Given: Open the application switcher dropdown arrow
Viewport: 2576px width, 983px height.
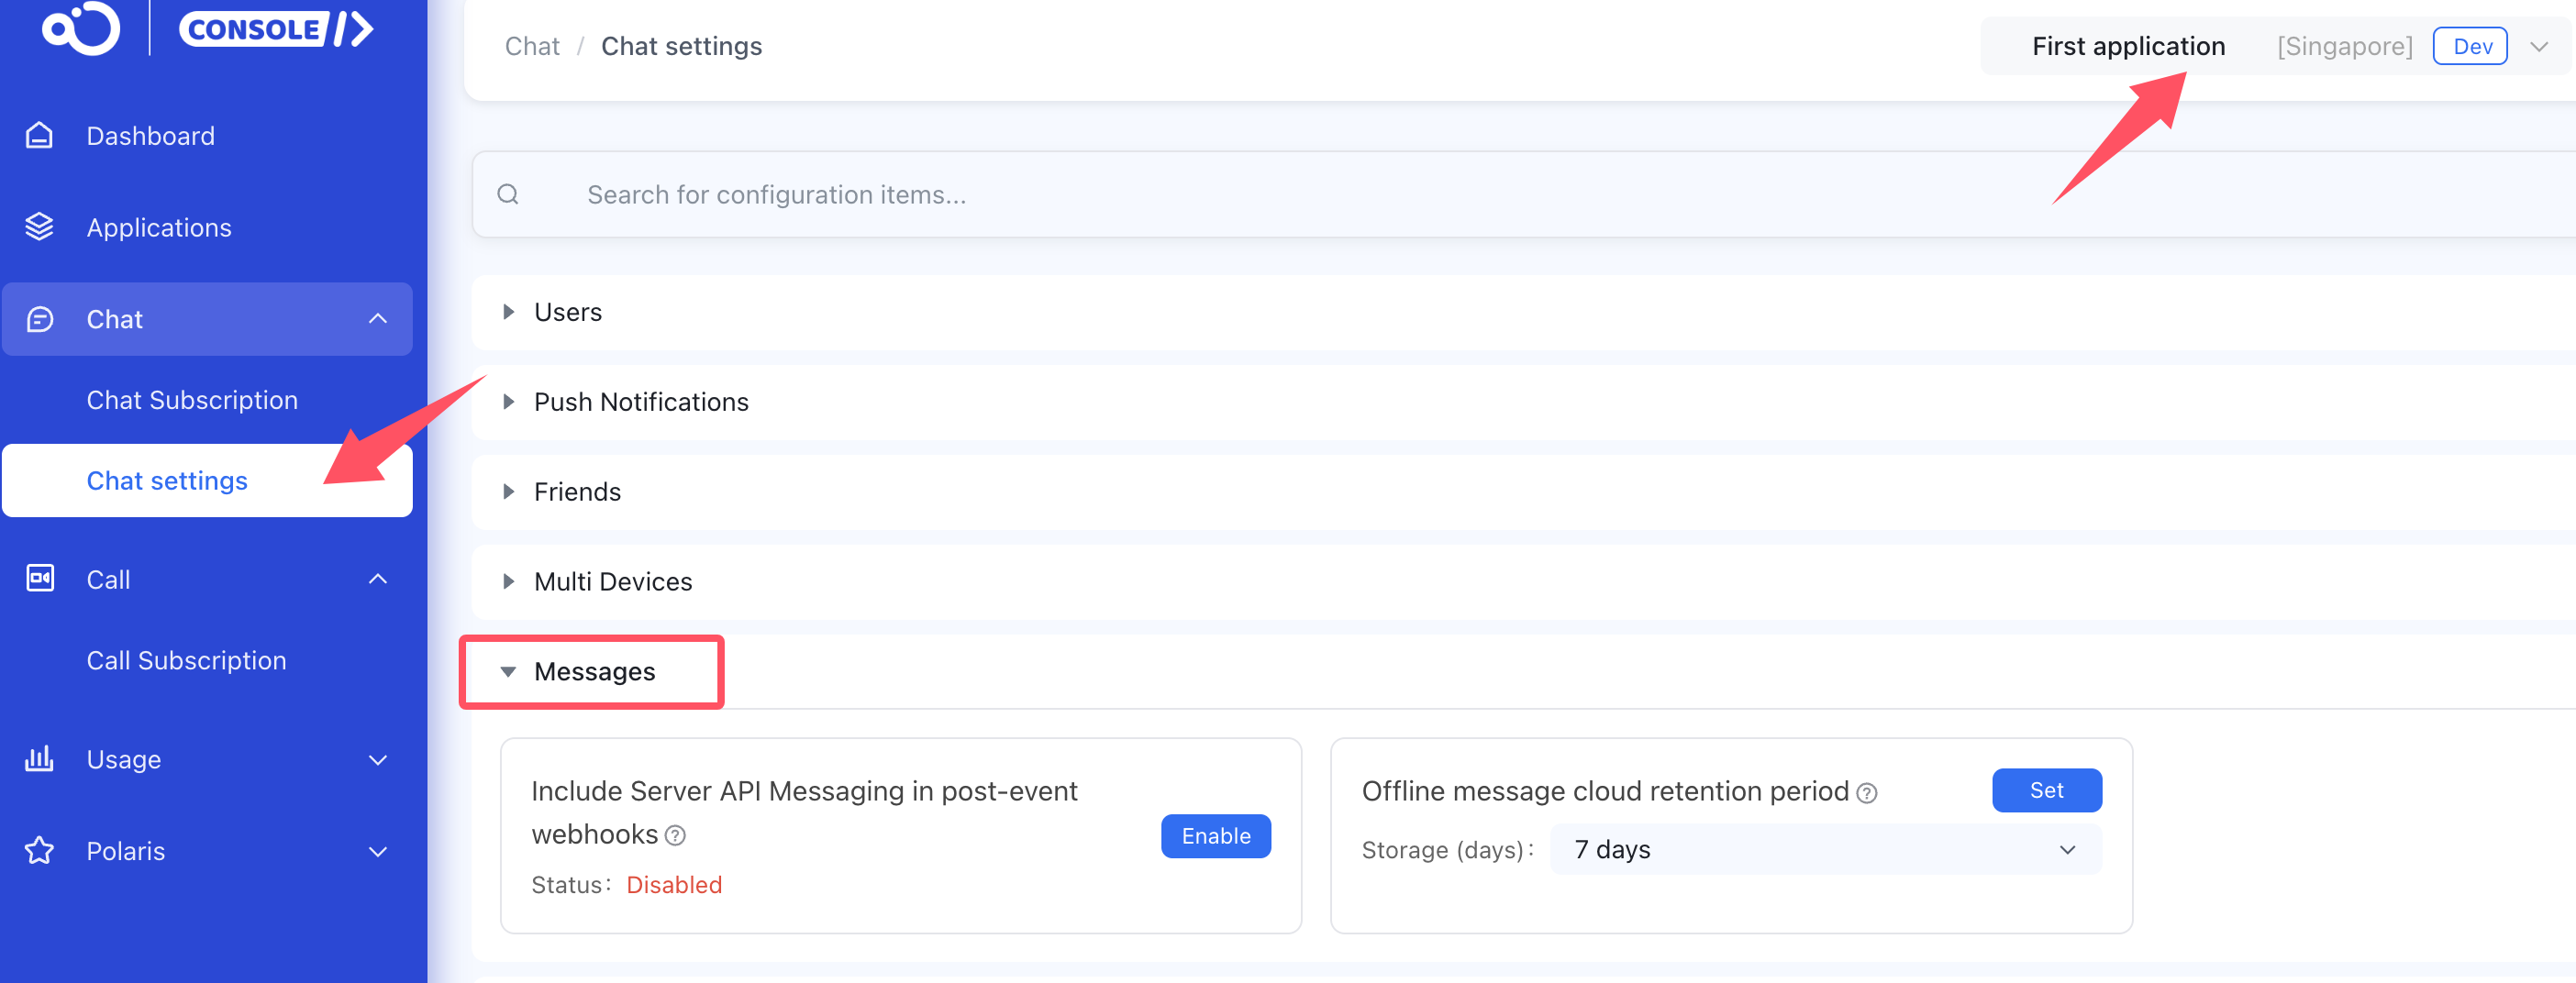Looking at the screenshot, I should (x=2538, y=47).
